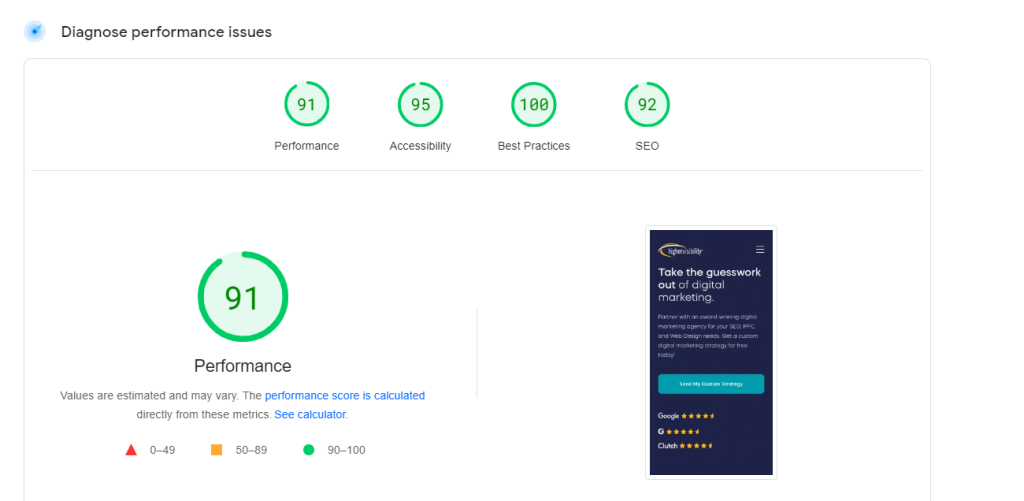Select the Best Practices gauge showing 100
The image size is (1024, 501).
[x=534, y=104]
